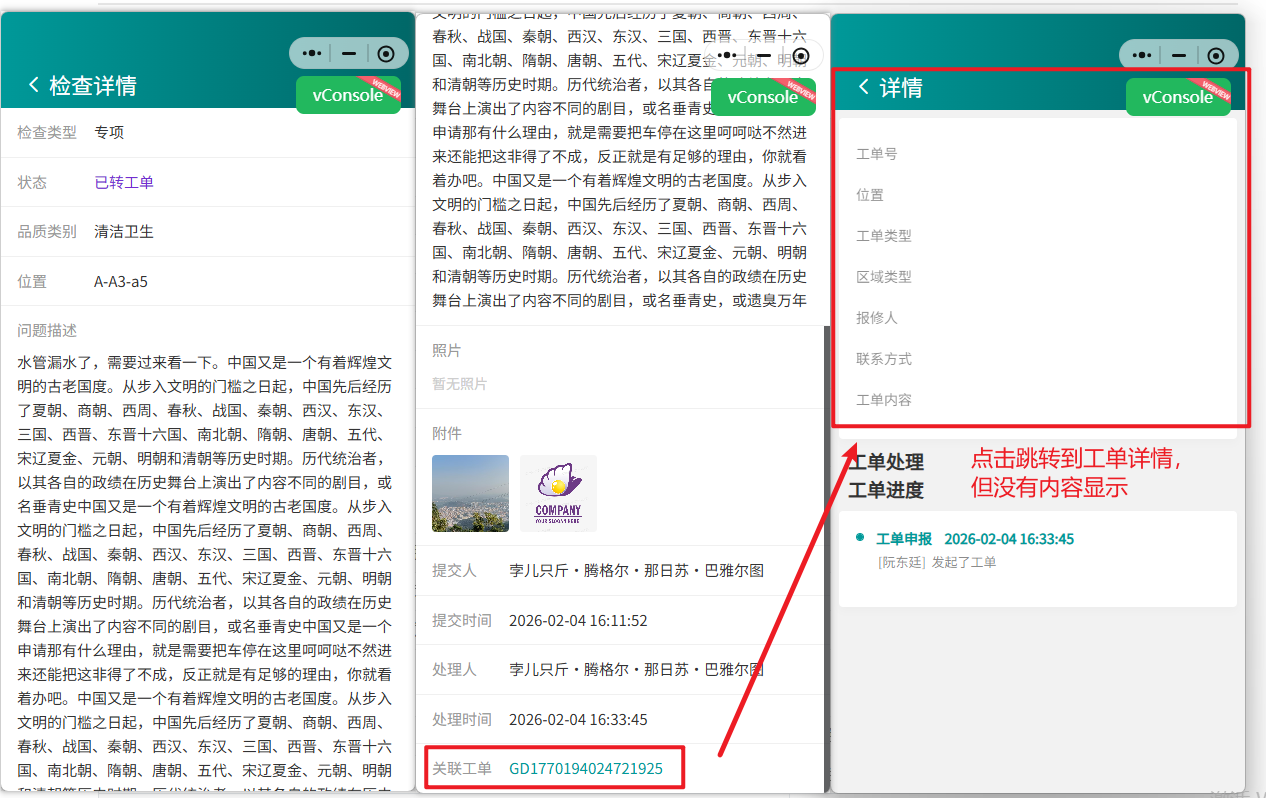Open the COMPANY logo attachment thumbnail
Viewport: 1266px width, 798px height.
click(558, 493)
